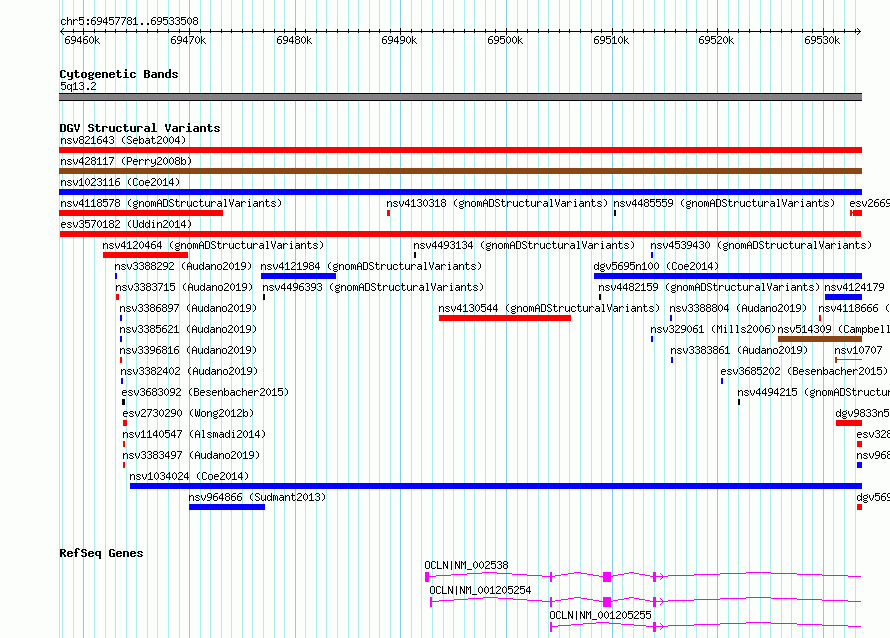Click nsv4130544 gnomAD red bar

(x=505, y=318)
